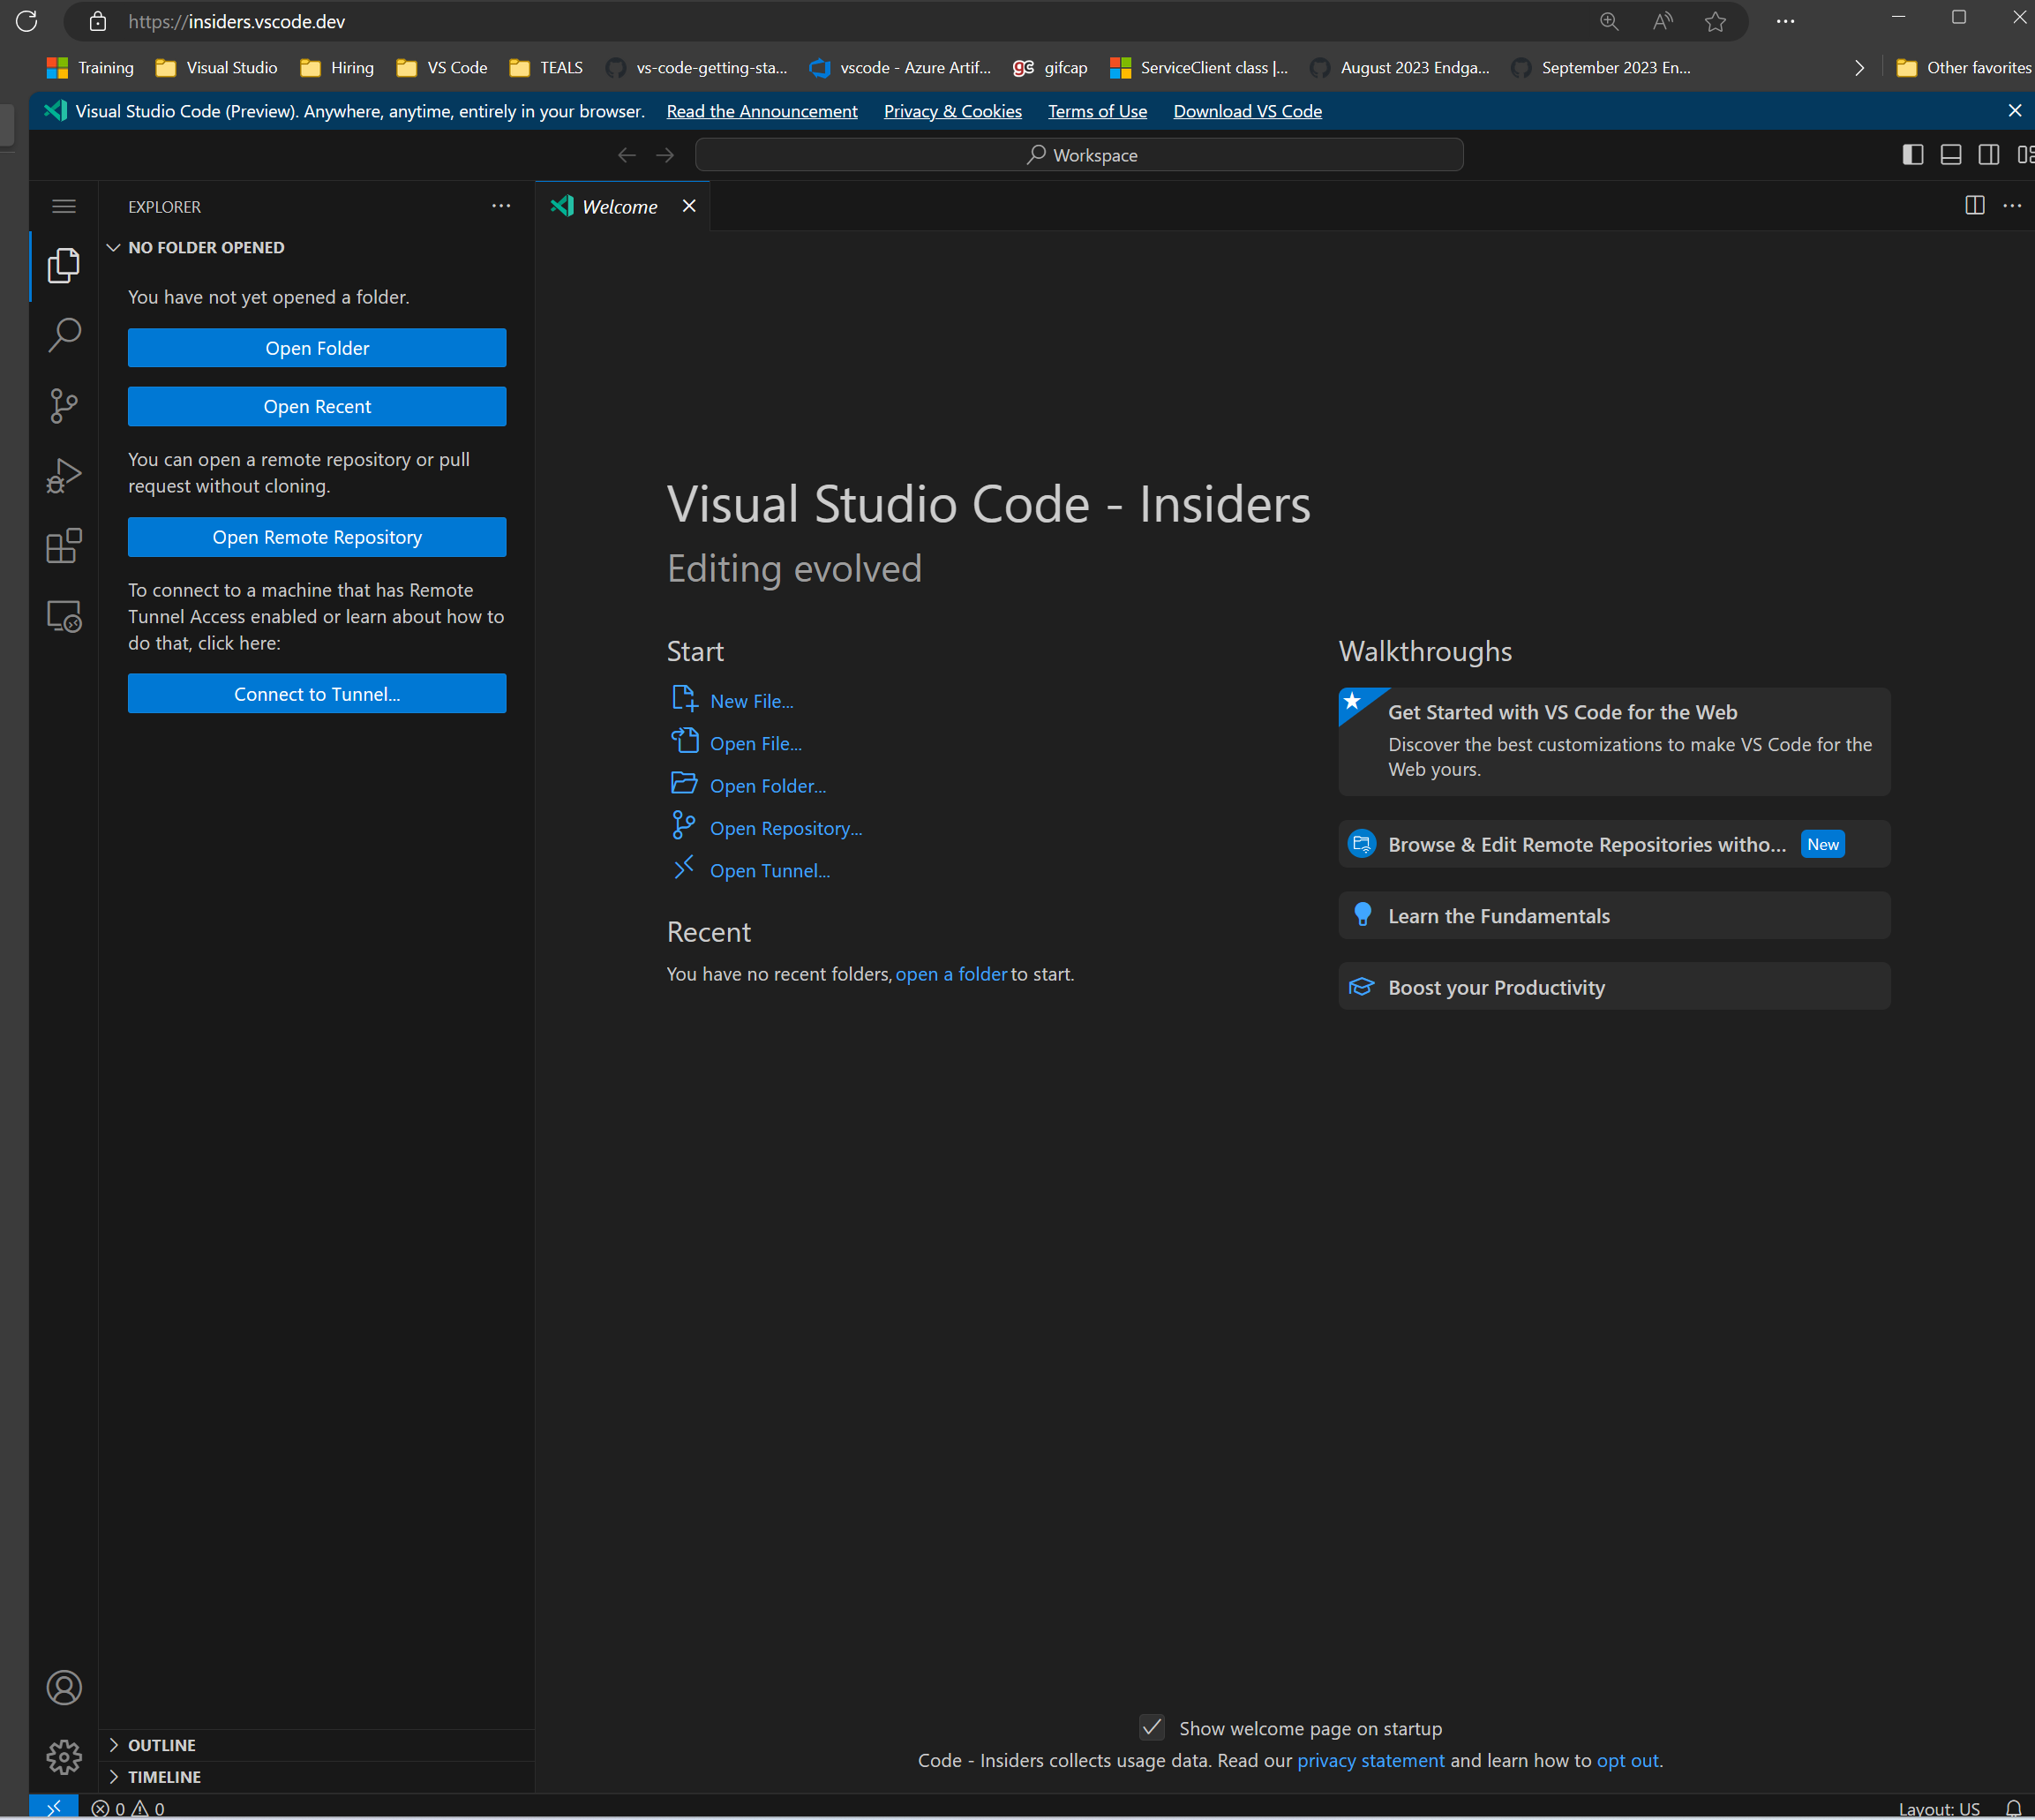Open the Remote Explorer view

[x=63, y=616]
